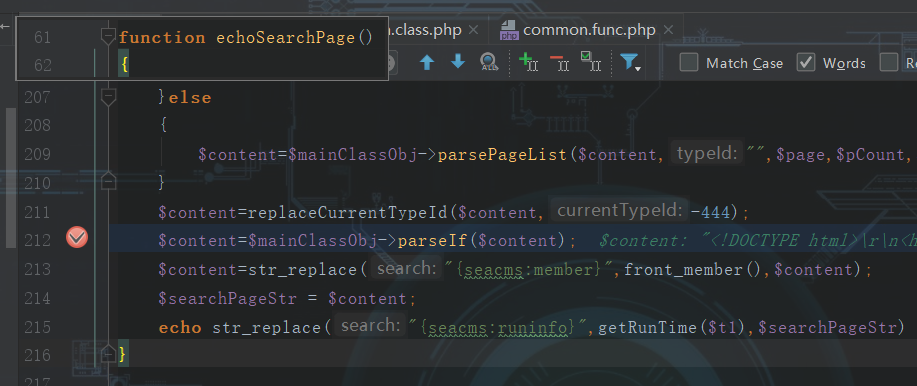Click the echo keyword on line 215
917x386 pixels.
pyautogui.click(x=180, y=327)
